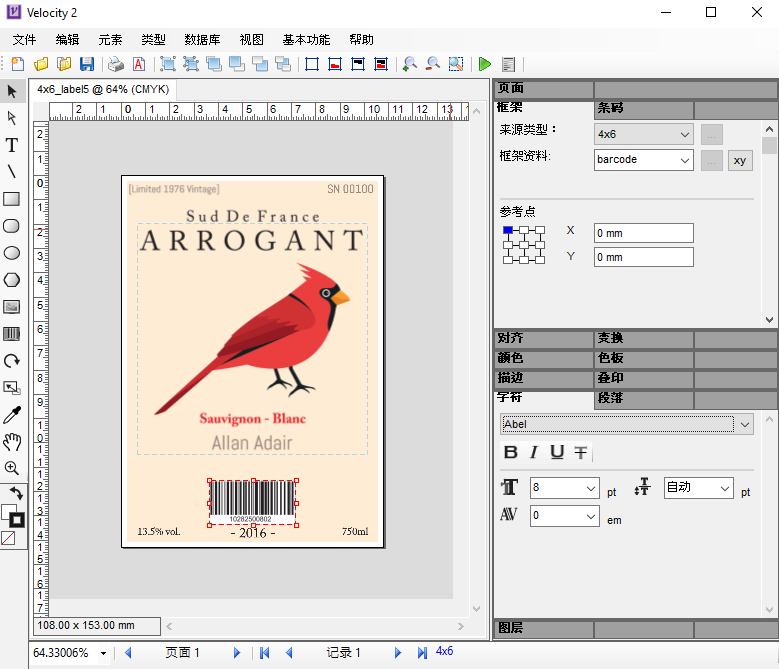This screenshot has height=669, width=779.
Task: Click the Save disk icon
Action: coord(87,64)
